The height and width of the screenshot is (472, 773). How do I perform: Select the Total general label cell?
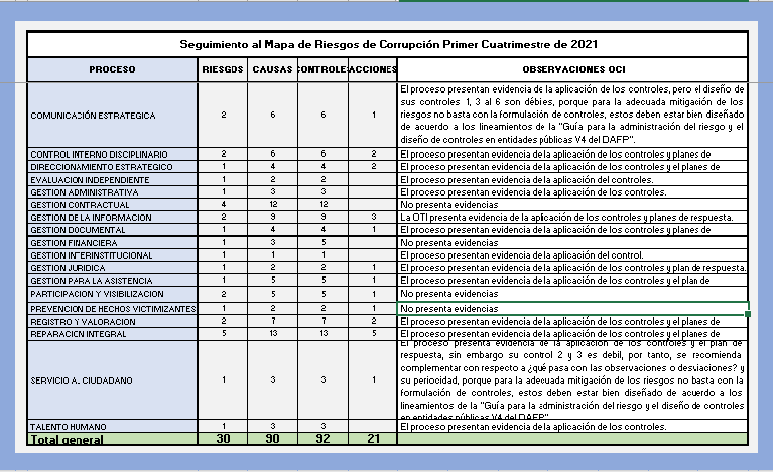pyautogui.click(x=112, y=439)
